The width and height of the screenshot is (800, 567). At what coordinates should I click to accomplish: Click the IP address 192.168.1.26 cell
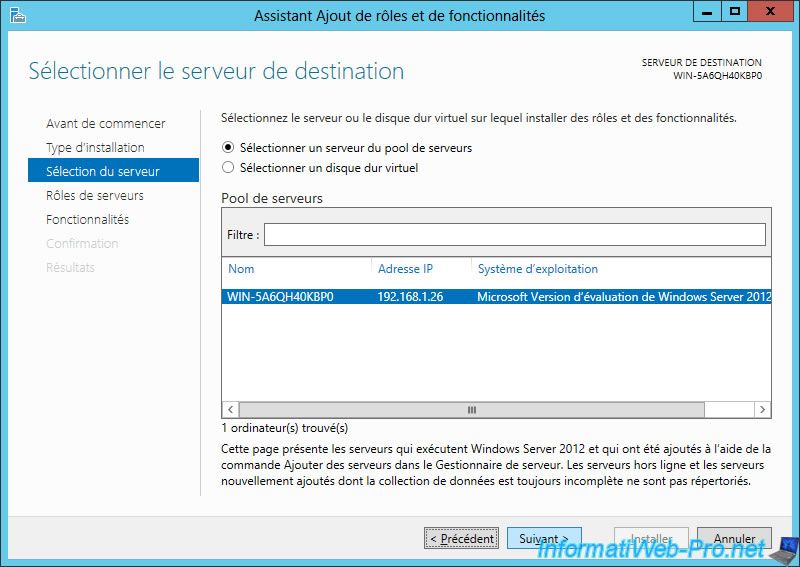pyautogui.click(x=410, y=297)
